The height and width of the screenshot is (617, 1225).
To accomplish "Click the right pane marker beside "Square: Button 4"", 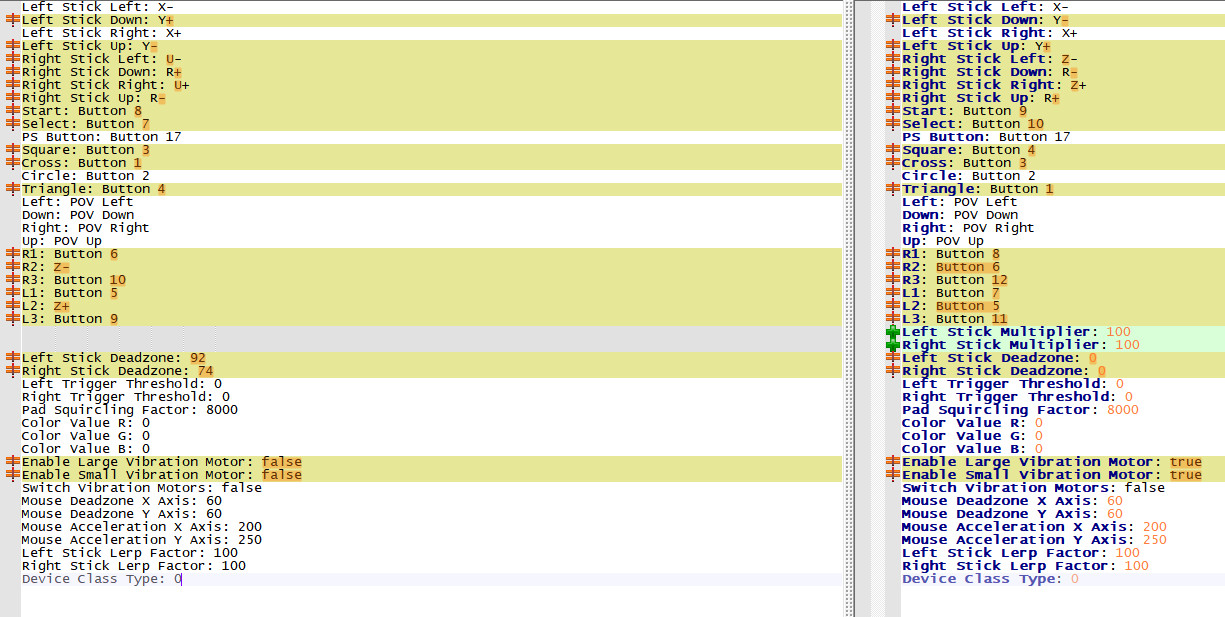I will [x=890, y=149].
